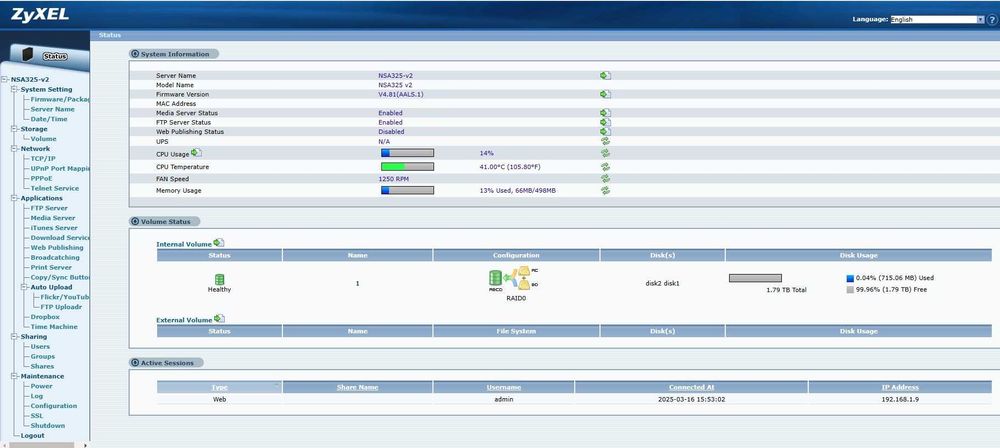Click the help question mark icon

point(992,20)
